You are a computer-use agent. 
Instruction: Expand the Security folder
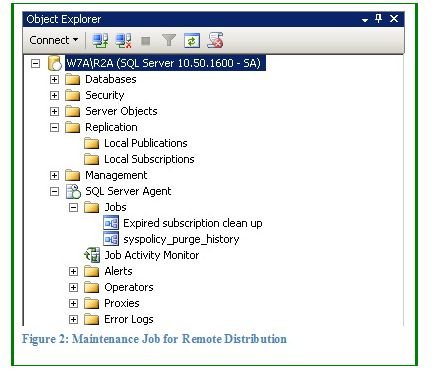54,95
